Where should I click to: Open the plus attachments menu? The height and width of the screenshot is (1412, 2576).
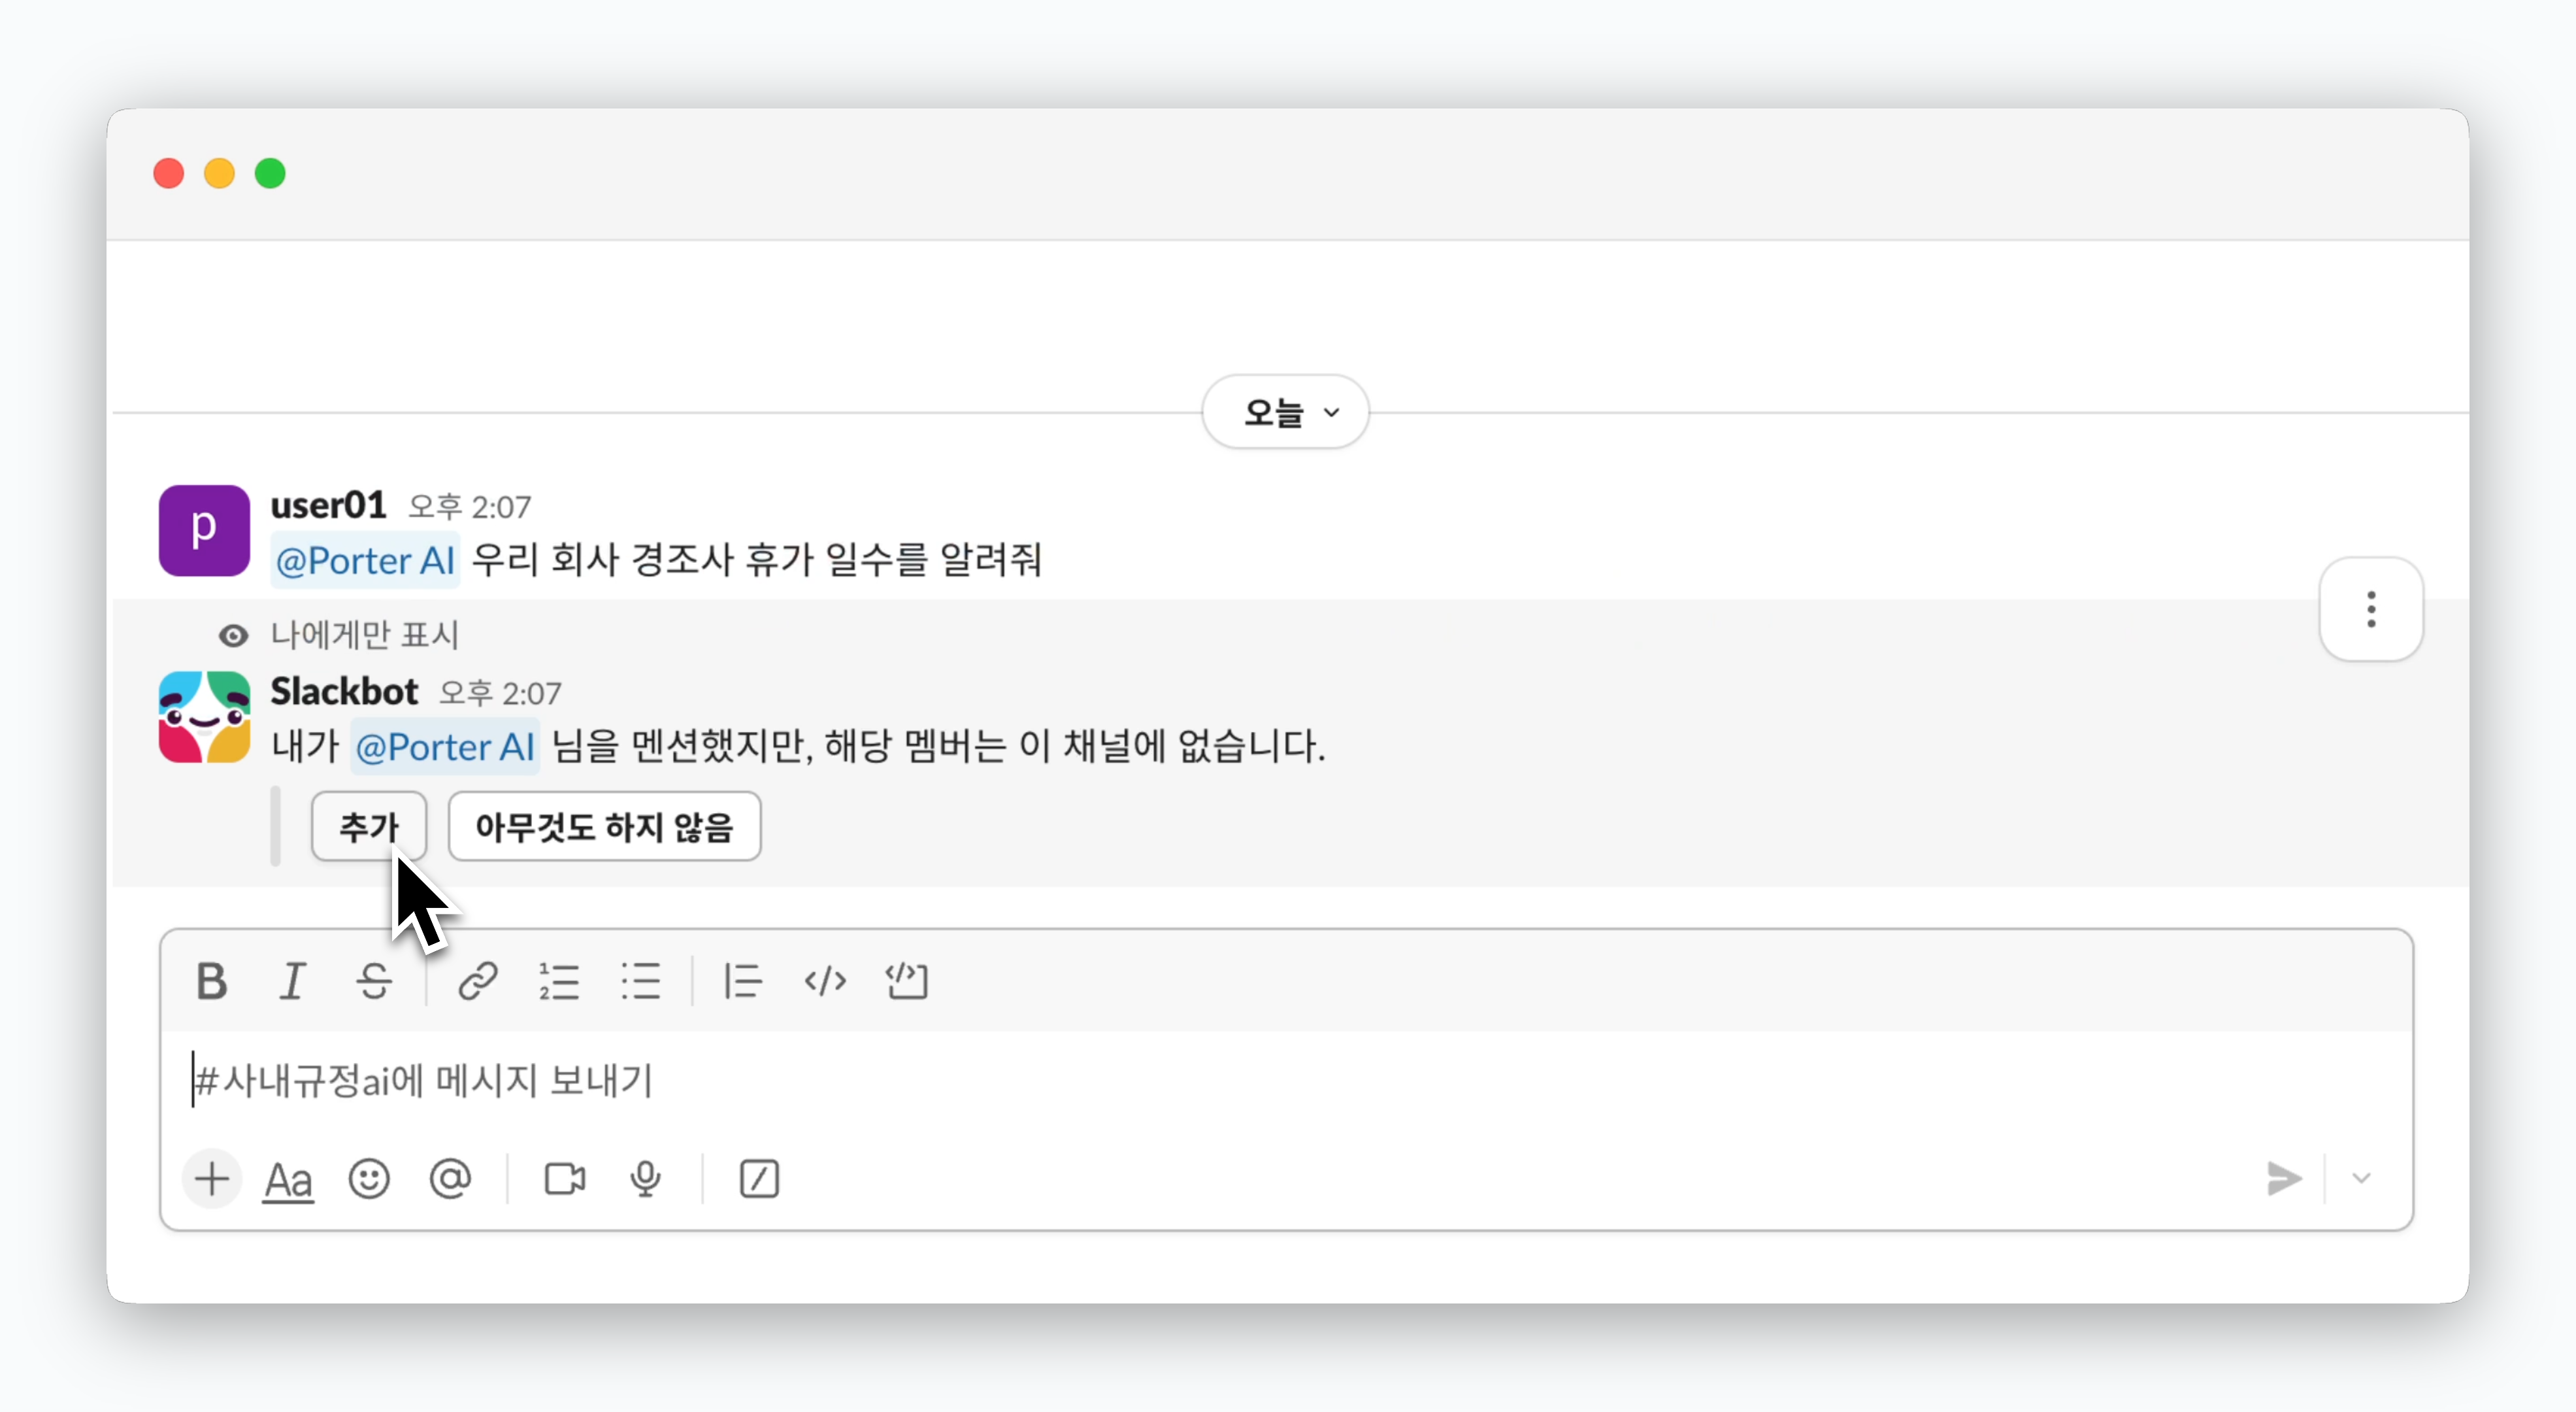(x=212, y=1179)
